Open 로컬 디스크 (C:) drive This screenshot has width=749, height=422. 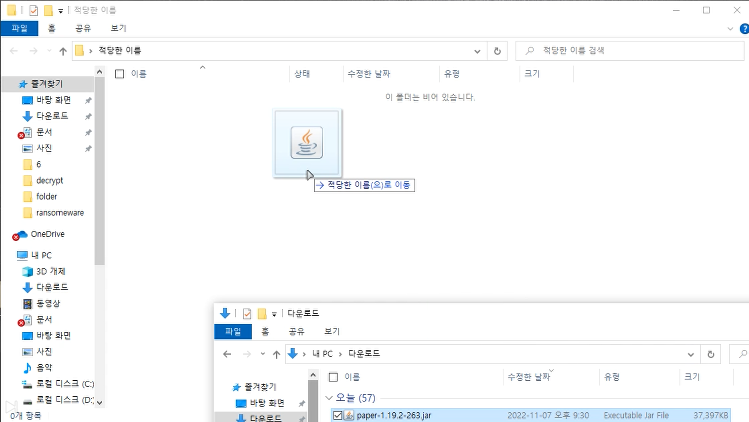click(x=64, y=384)
